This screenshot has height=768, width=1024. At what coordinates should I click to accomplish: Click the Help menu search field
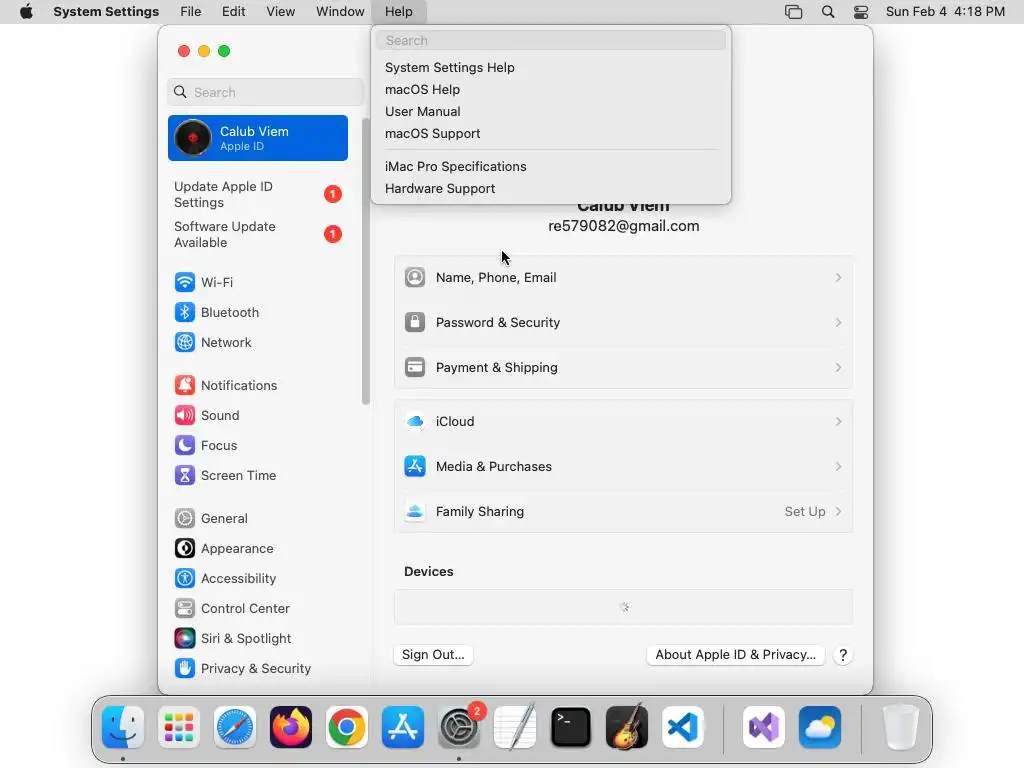tap(551, 40)
